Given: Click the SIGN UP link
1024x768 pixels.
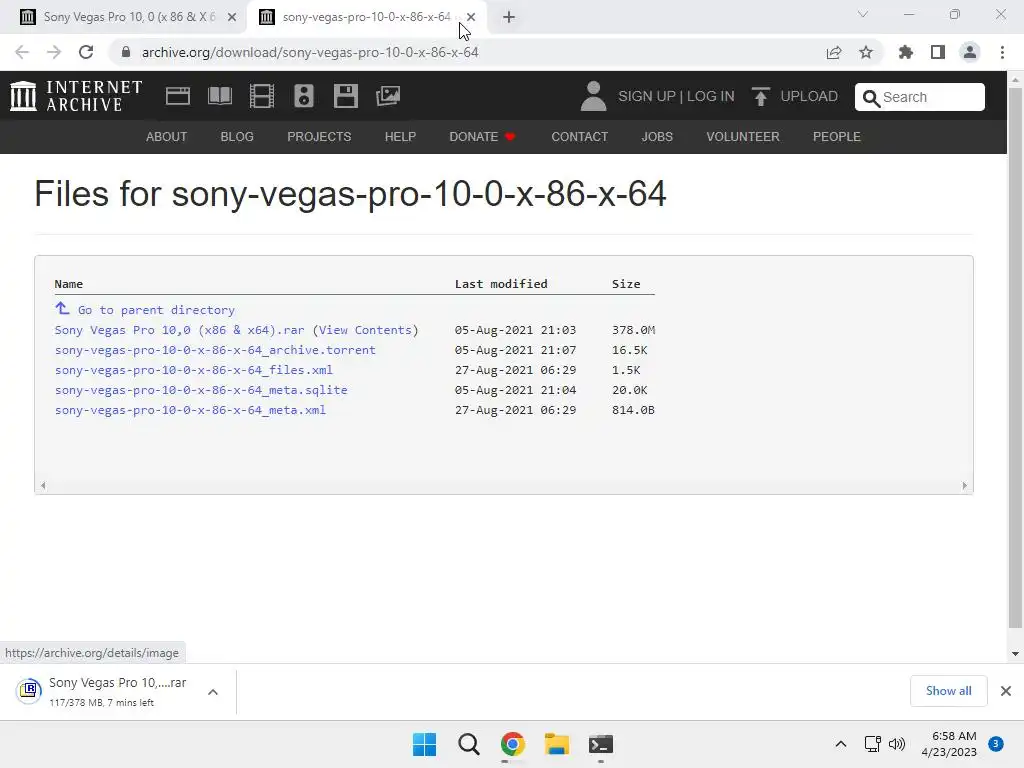Looking at the screenshot, I should tap(647, 96).
